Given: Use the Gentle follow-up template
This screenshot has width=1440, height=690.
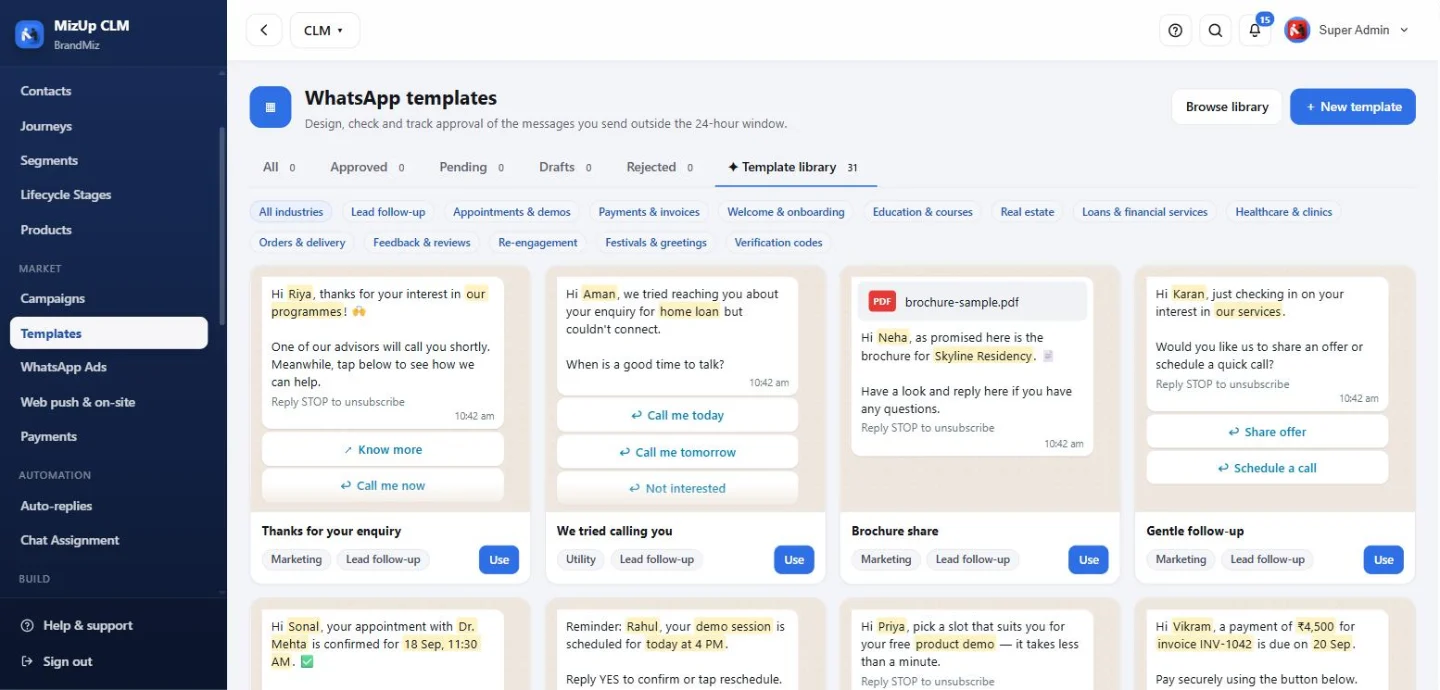Looking at the screenshot, I should 1384,560.
